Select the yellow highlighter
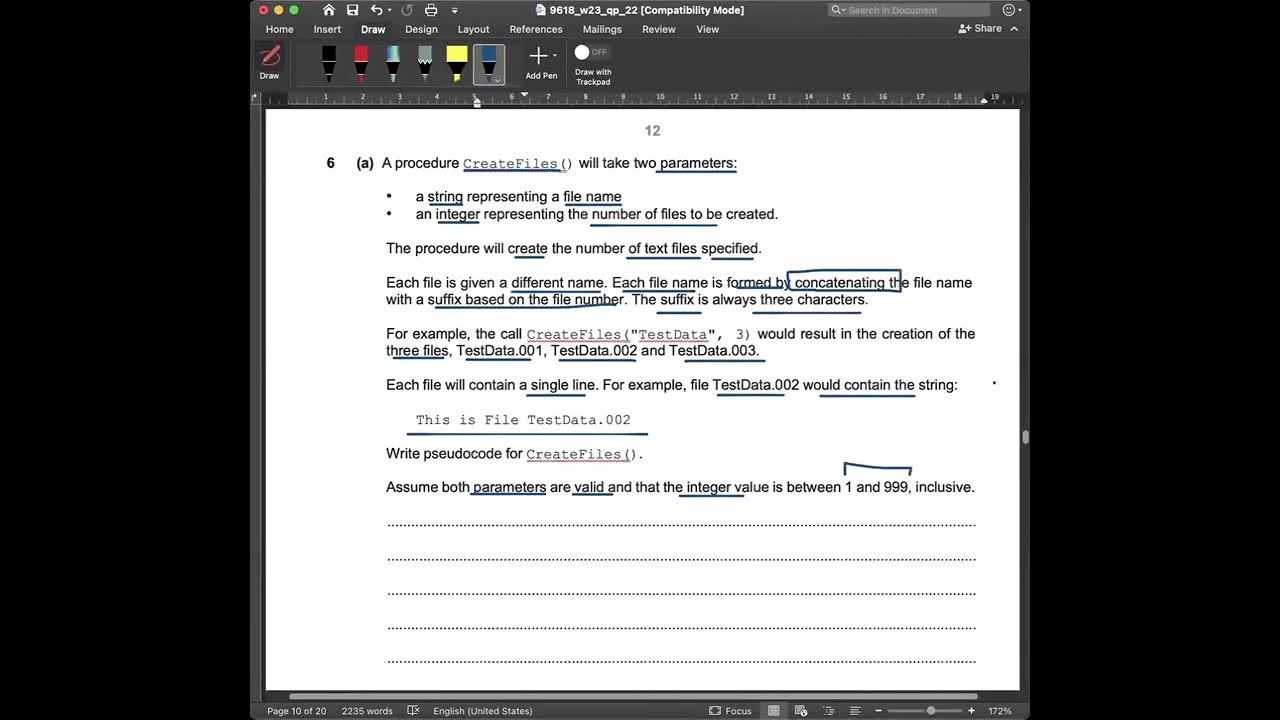Viewport: 1280px width, 720px height. pyautogui.click(x=457, y=64)
